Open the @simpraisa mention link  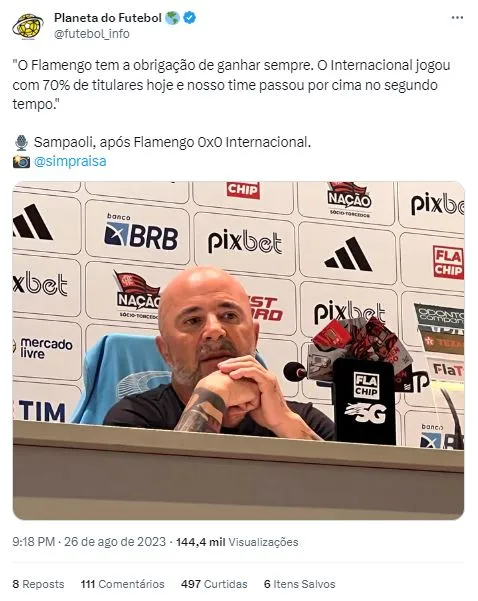70,161
